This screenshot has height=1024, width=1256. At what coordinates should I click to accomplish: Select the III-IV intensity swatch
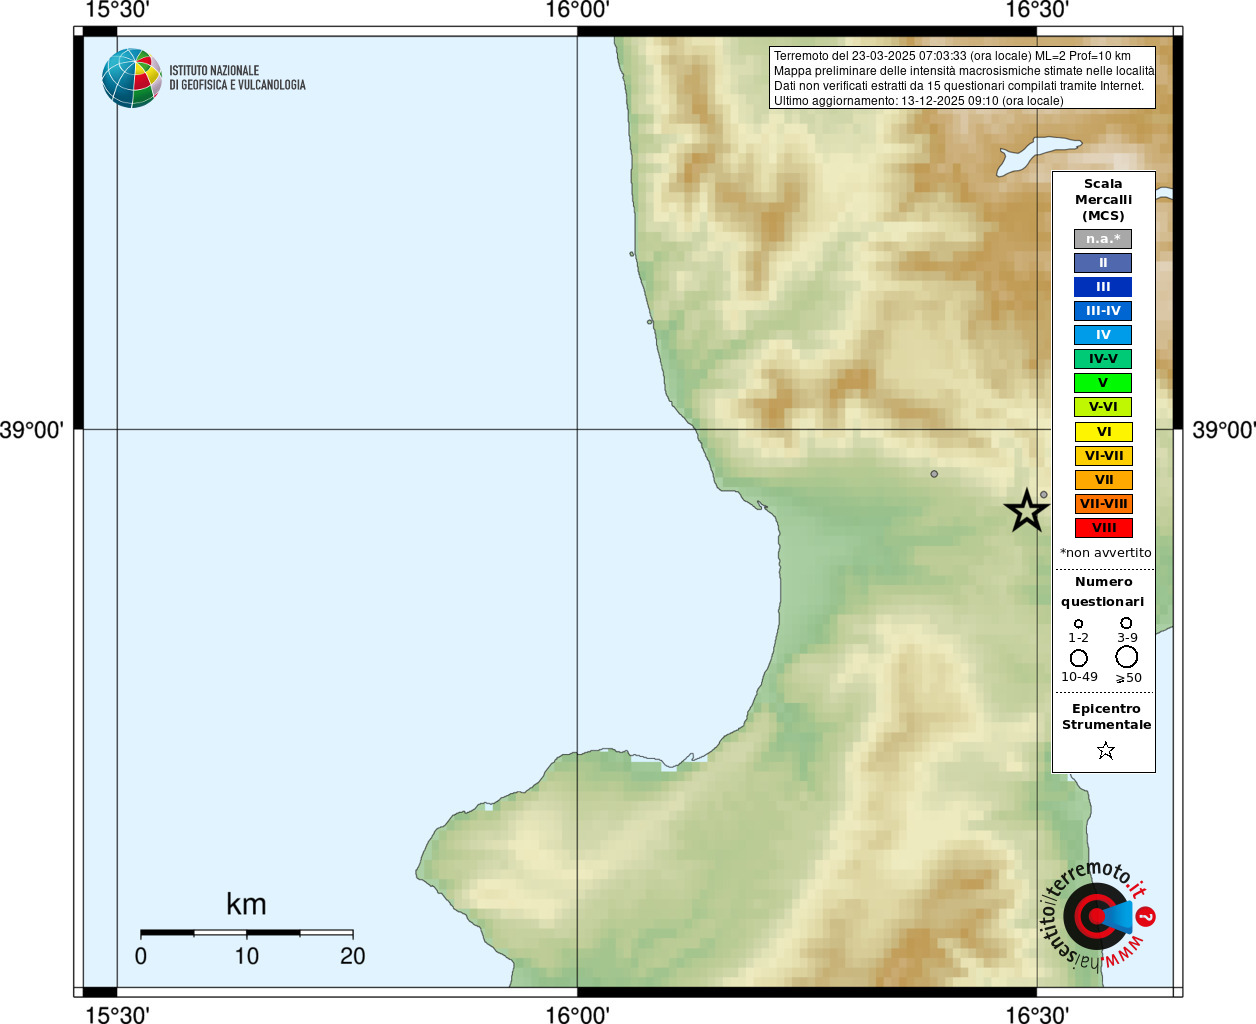point(1103,311)
